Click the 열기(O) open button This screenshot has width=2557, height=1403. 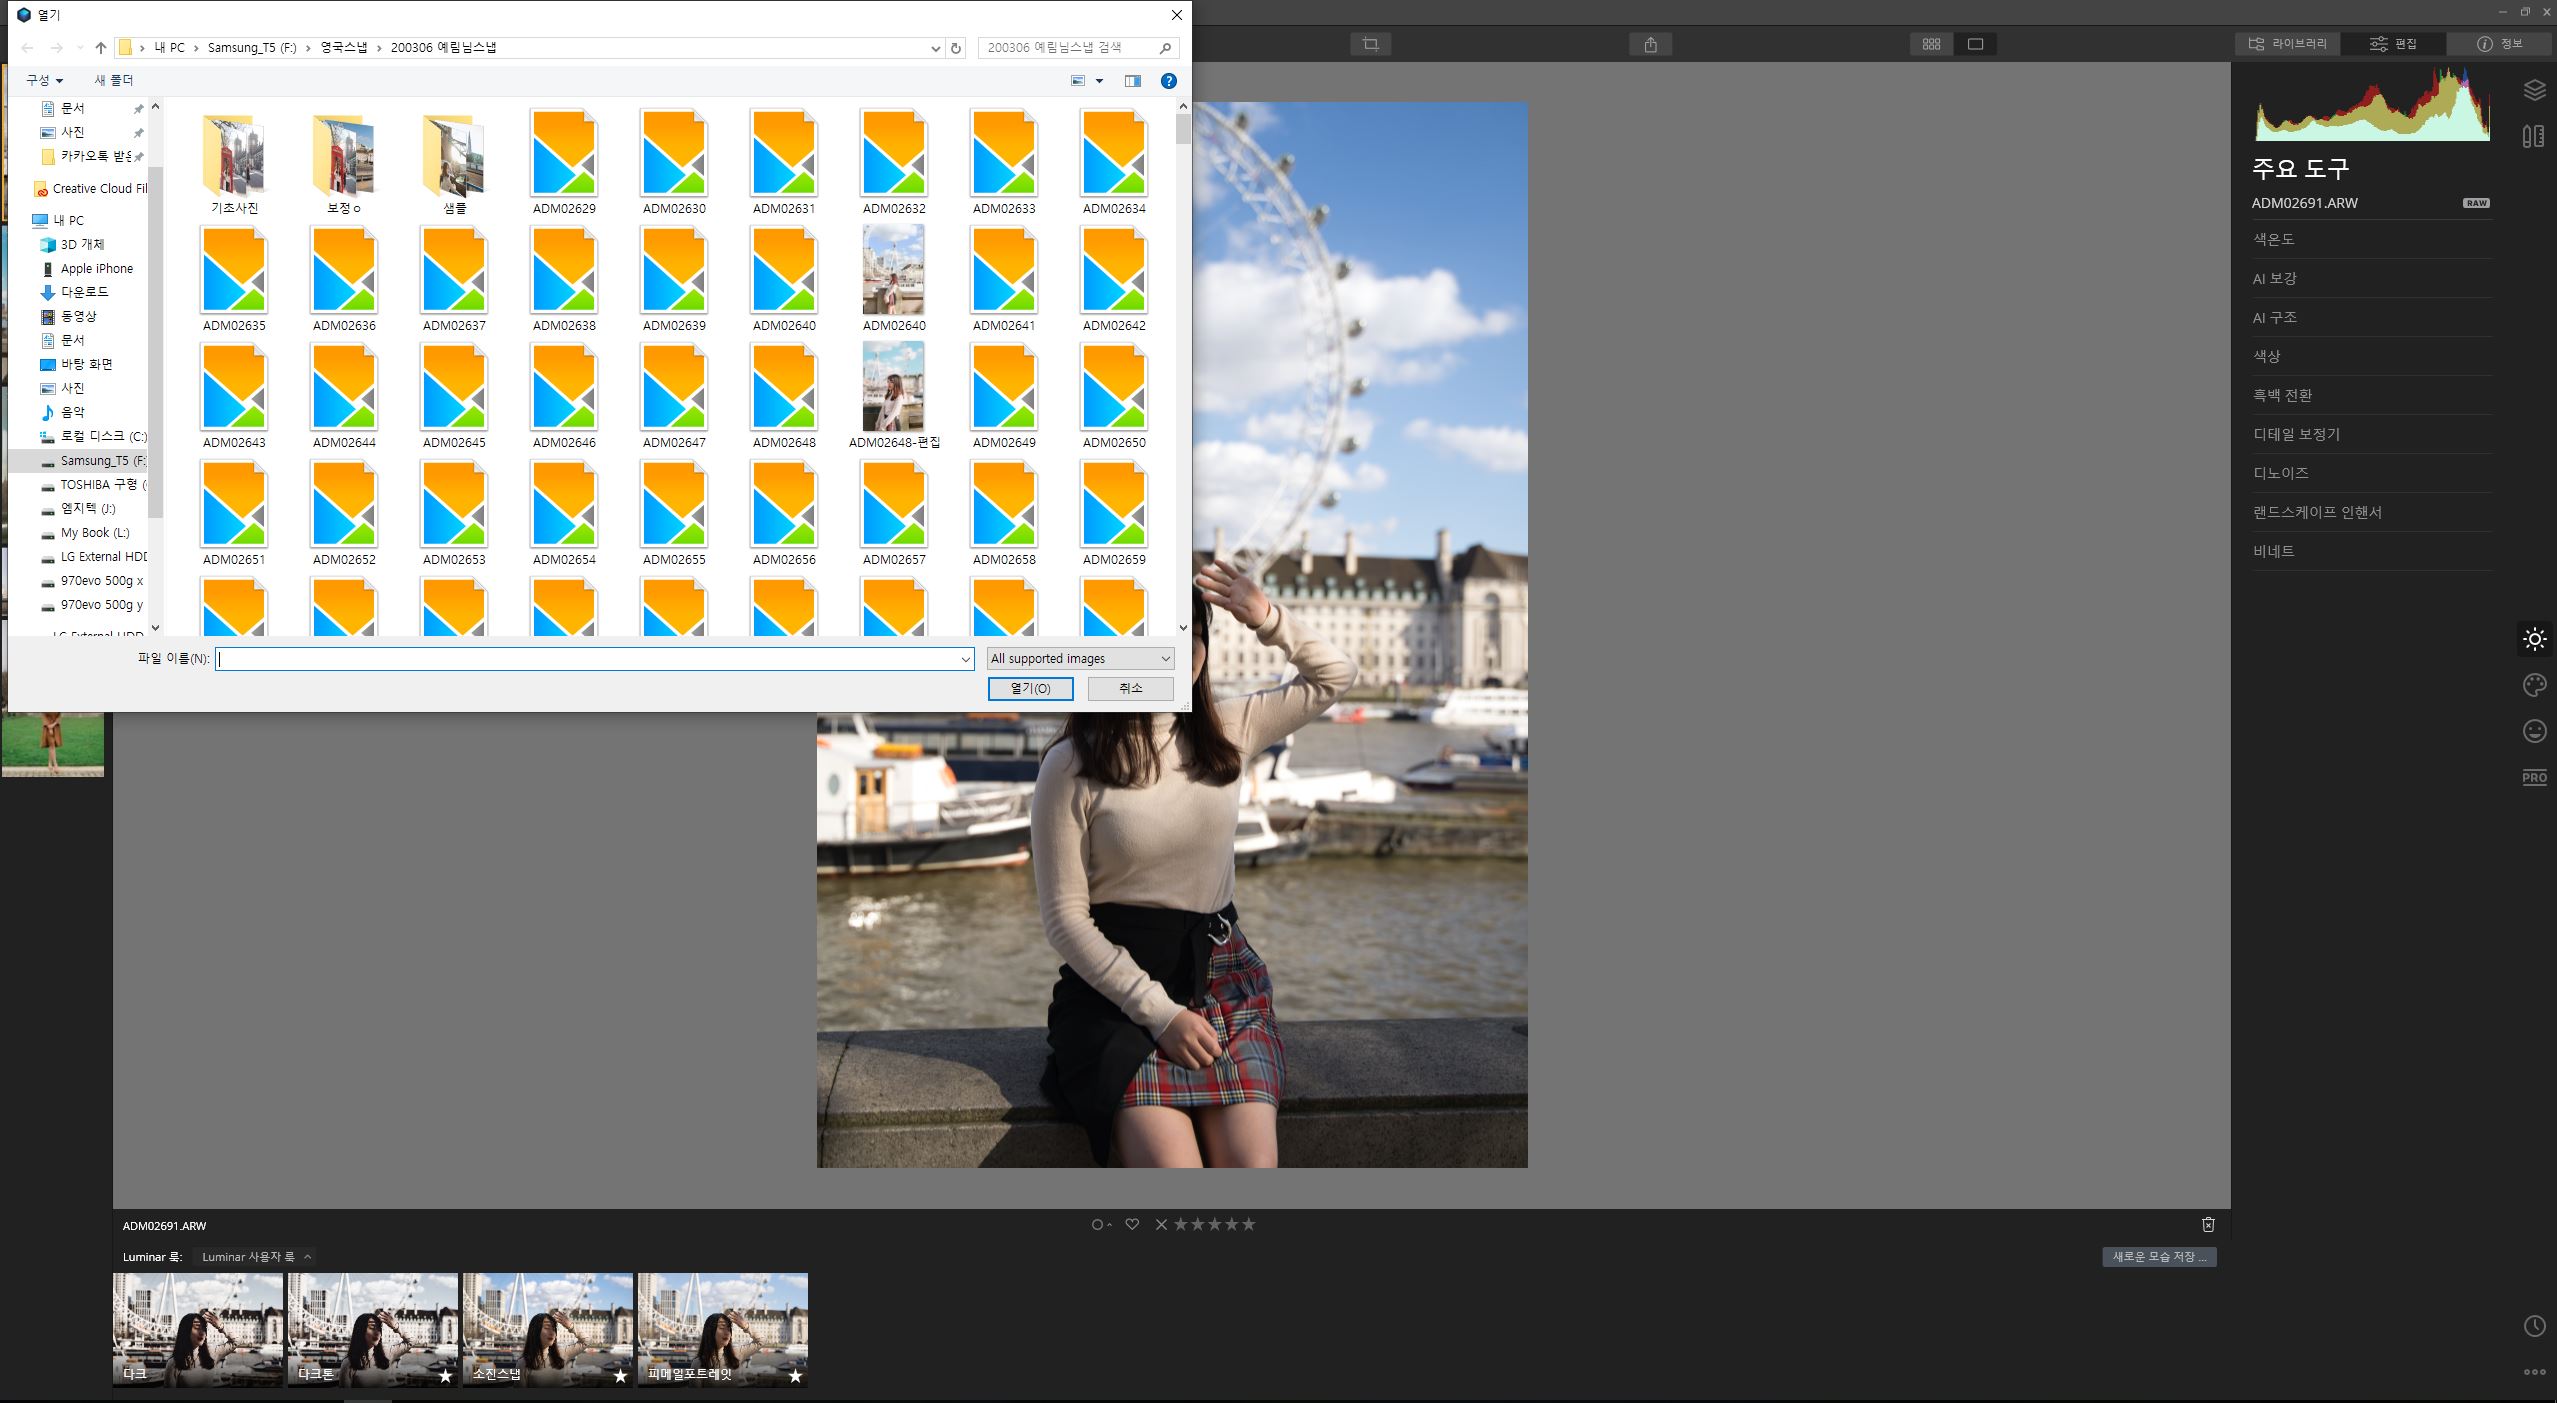tap(1030, 688)
